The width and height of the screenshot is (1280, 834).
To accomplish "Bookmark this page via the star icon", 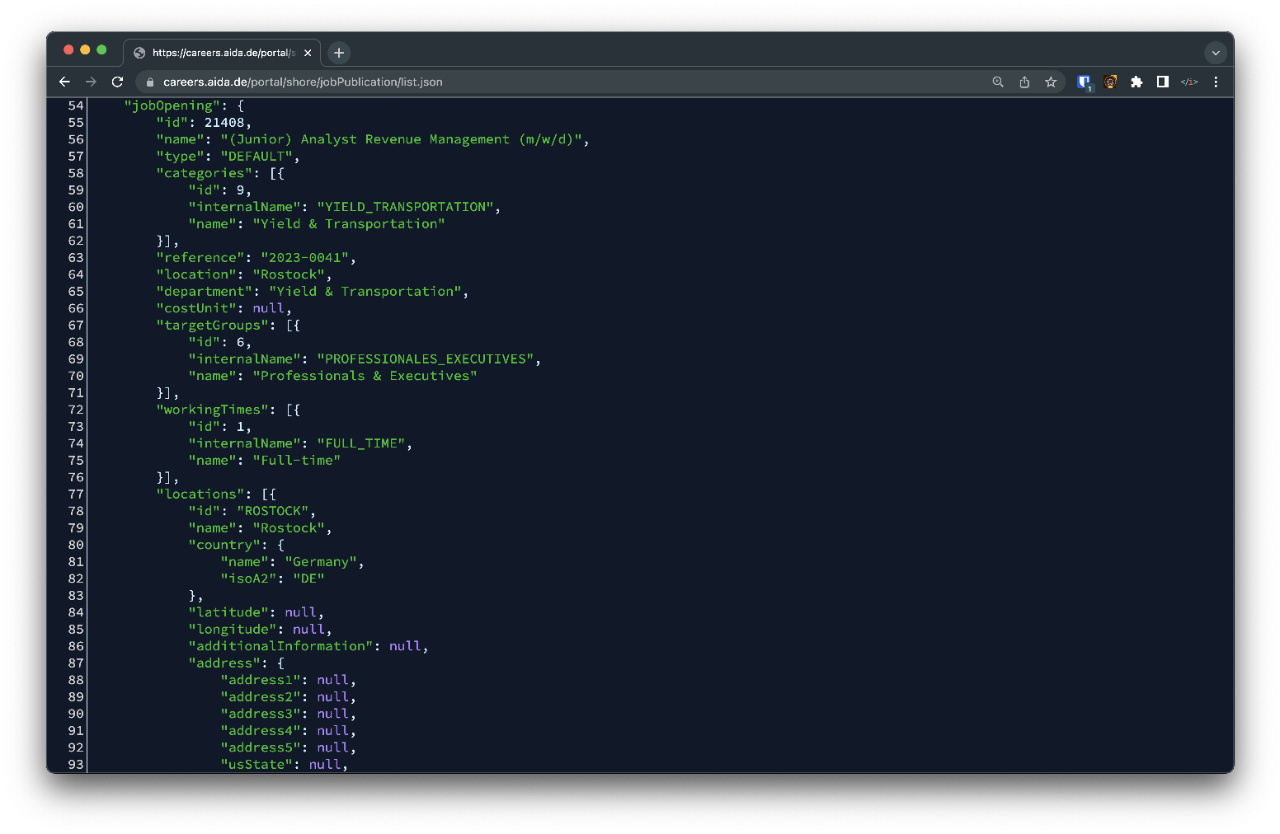I will 1050,81.
